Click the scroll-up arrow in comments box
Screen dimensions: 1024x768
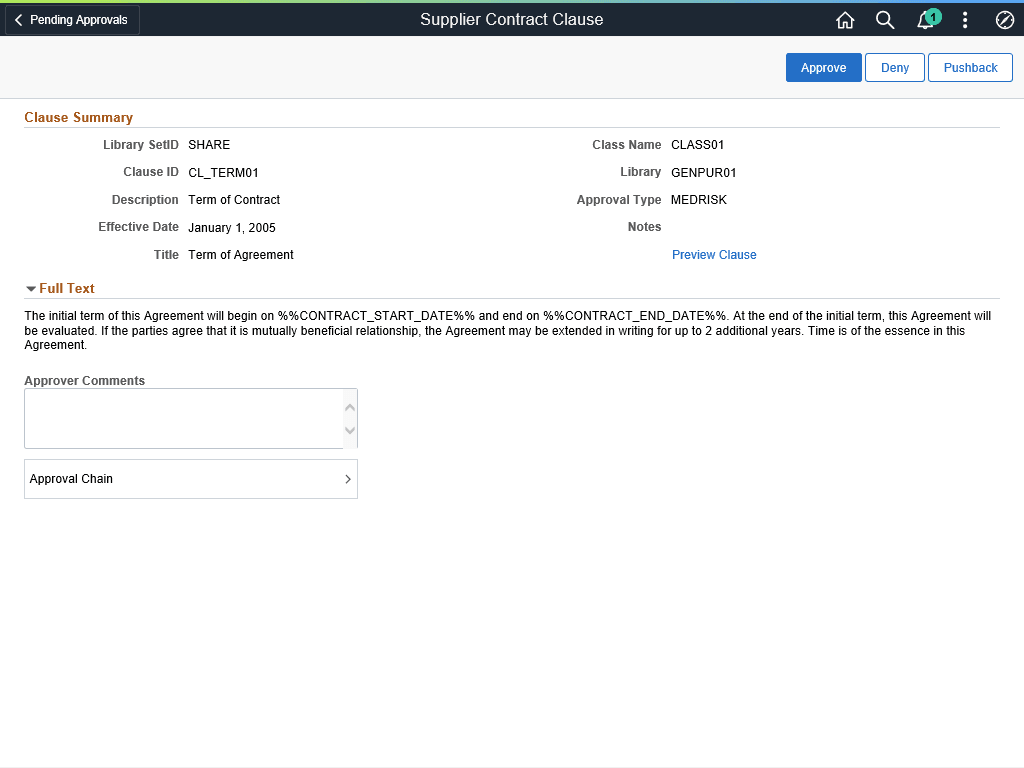349,406
